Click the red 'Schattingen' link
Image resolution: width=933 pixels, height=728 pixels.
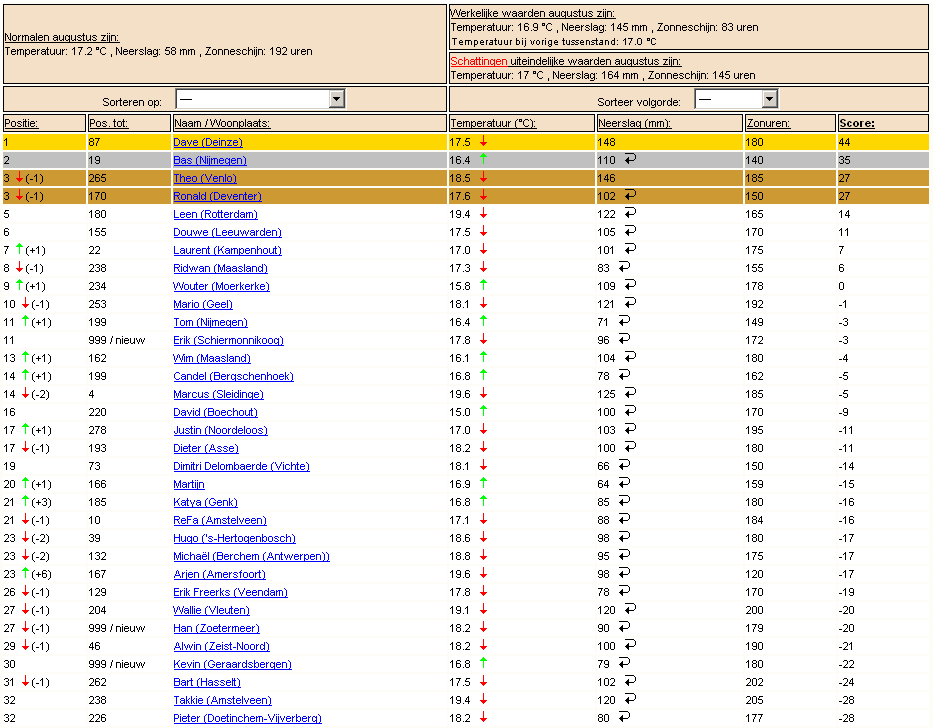(478, 61)
